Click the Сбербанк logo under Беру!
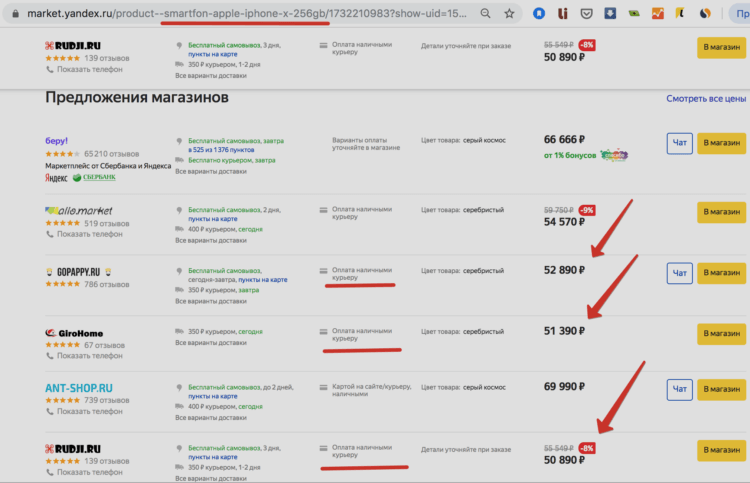The height and width of the screenshot is (483, 750). [94, 177]
